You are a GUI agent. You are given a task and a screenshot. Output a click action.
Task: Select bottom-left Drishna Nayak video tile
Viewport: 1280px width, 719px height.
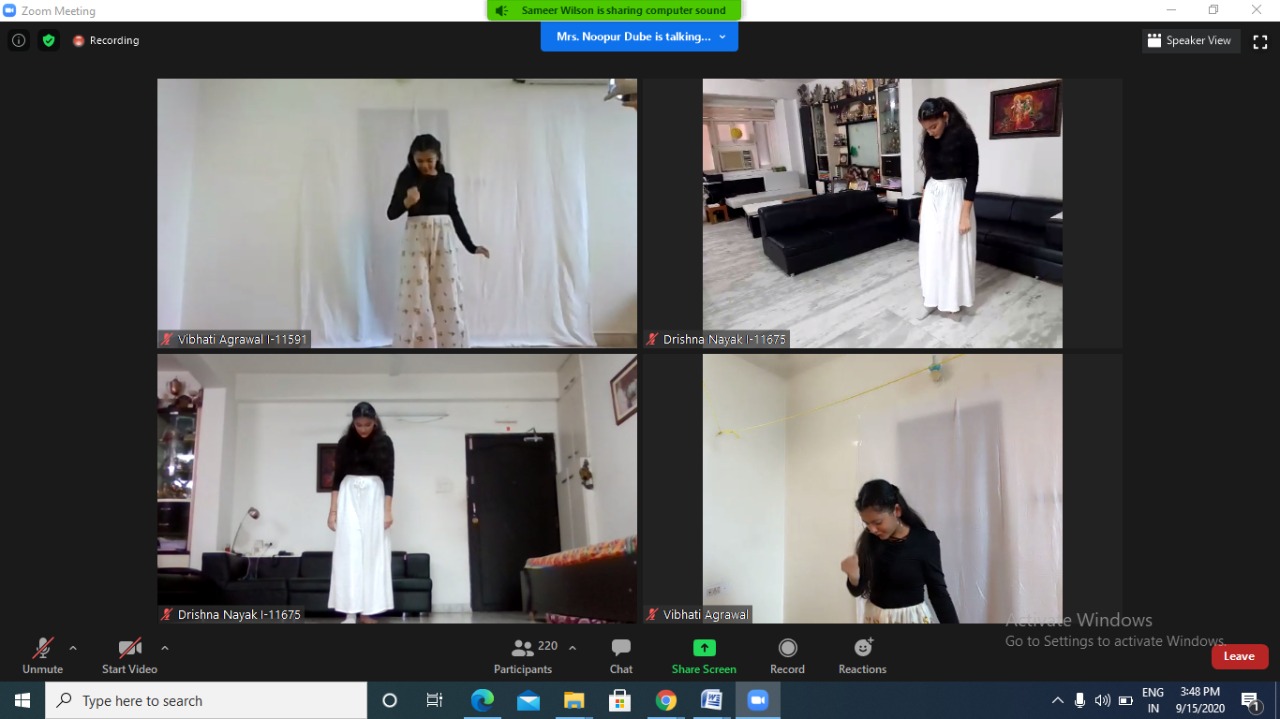click(397, 488)
